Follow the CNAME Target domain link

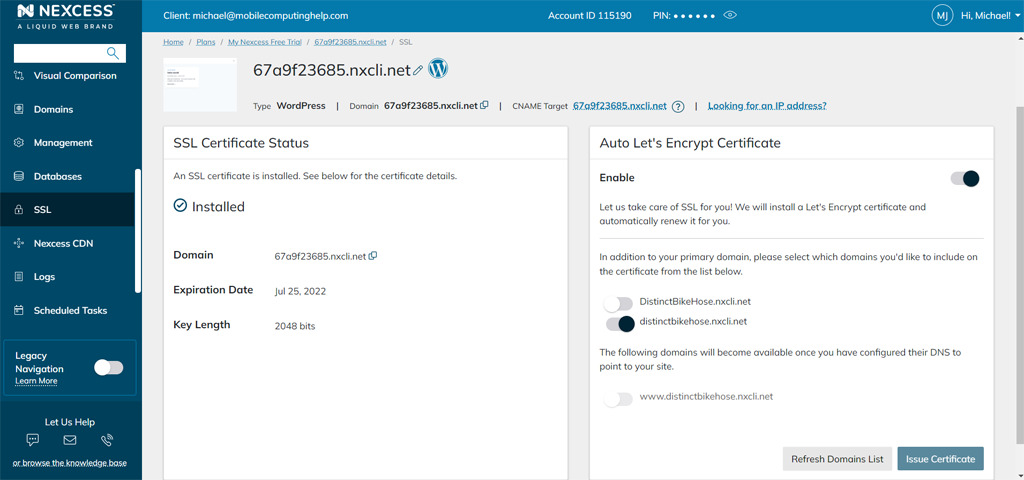620,106
